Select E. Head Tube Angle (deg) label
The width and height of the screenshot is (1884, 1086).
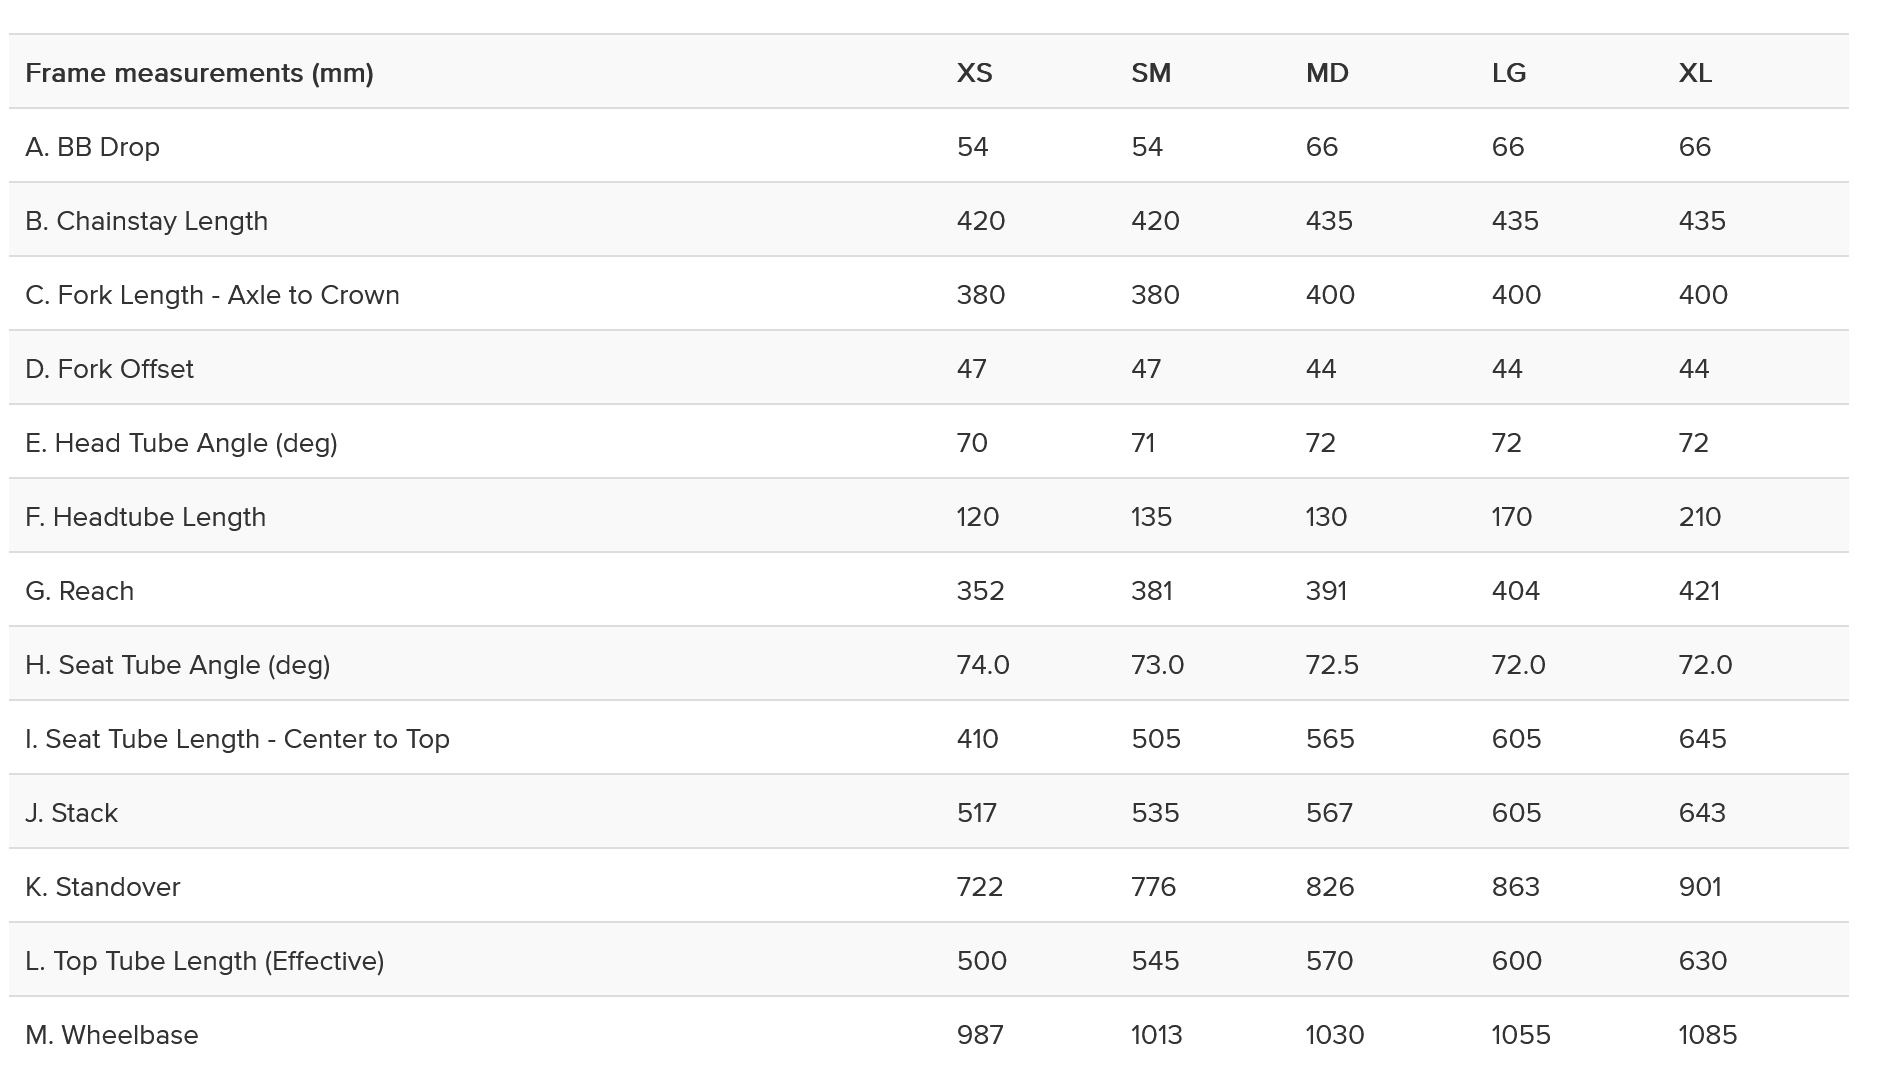click(x=181, y=443)
